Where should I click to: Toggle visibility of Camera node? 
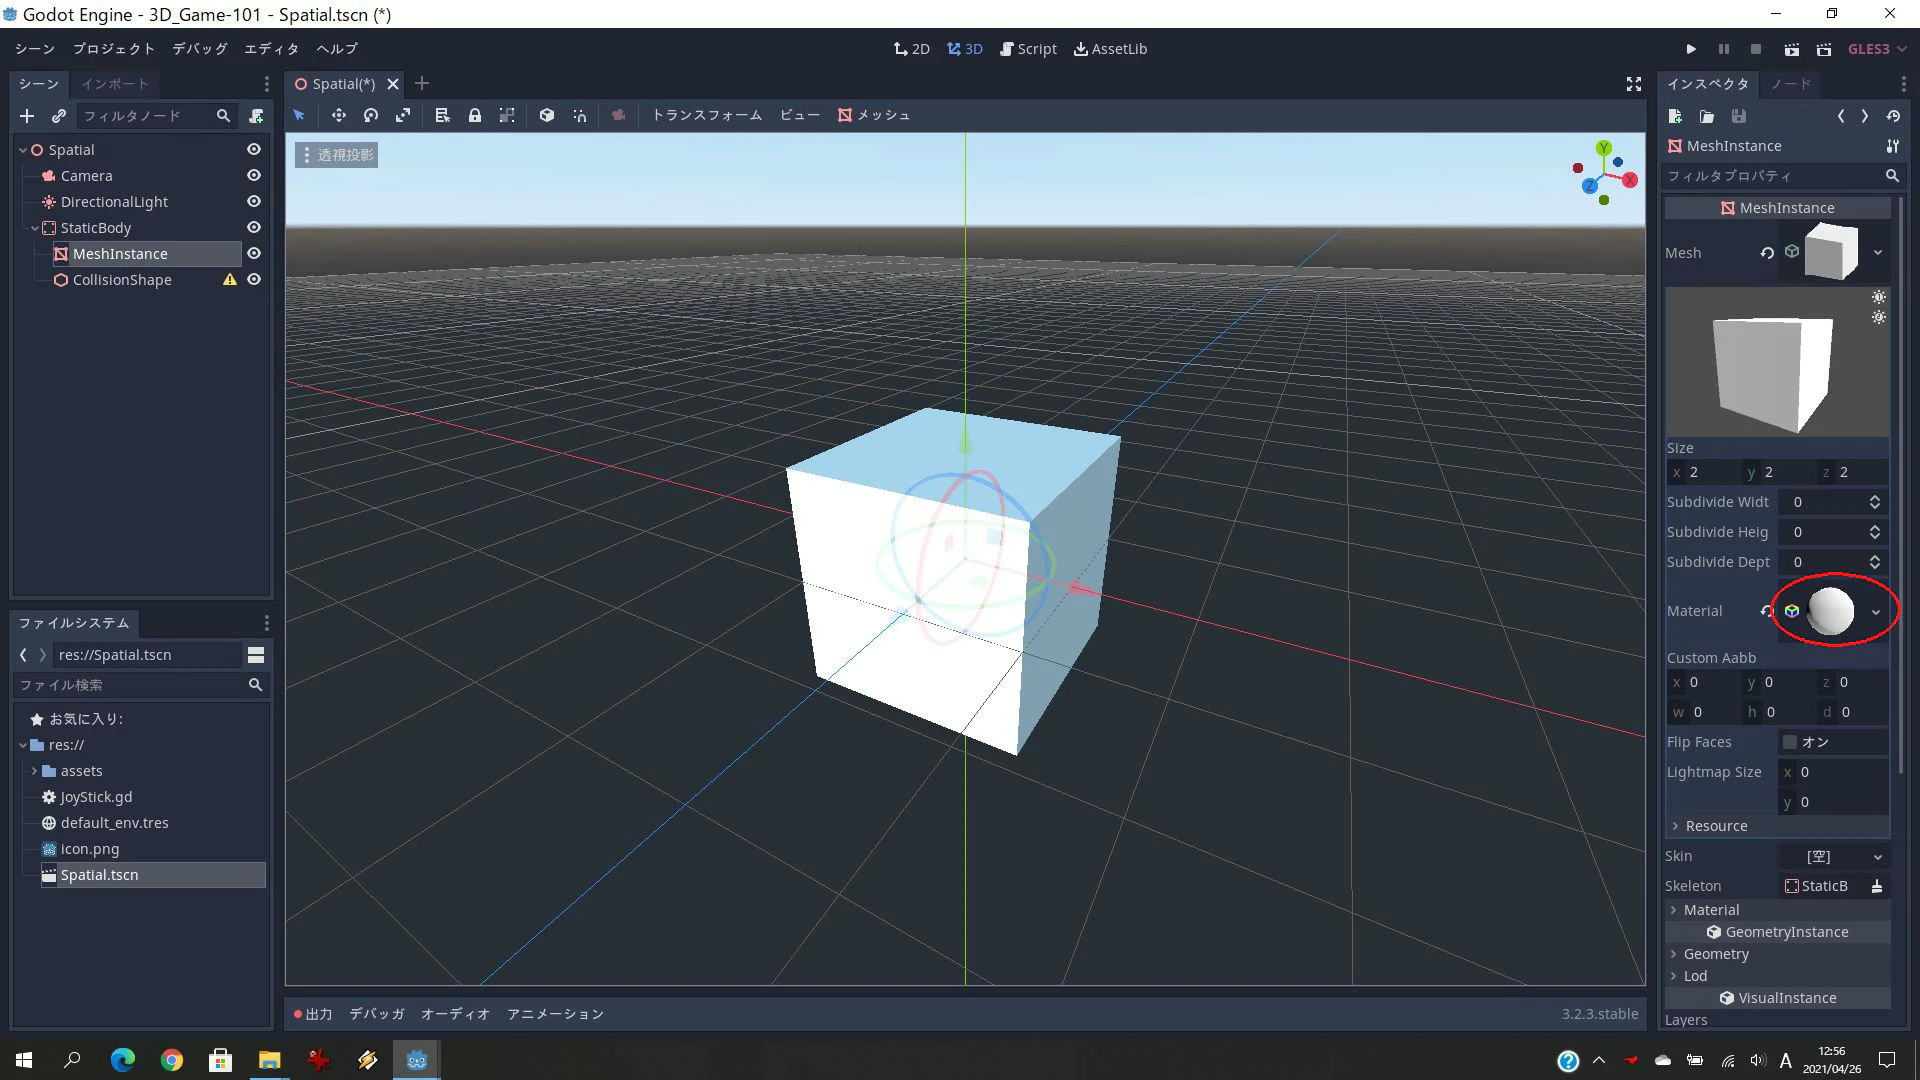coord(254,175)
